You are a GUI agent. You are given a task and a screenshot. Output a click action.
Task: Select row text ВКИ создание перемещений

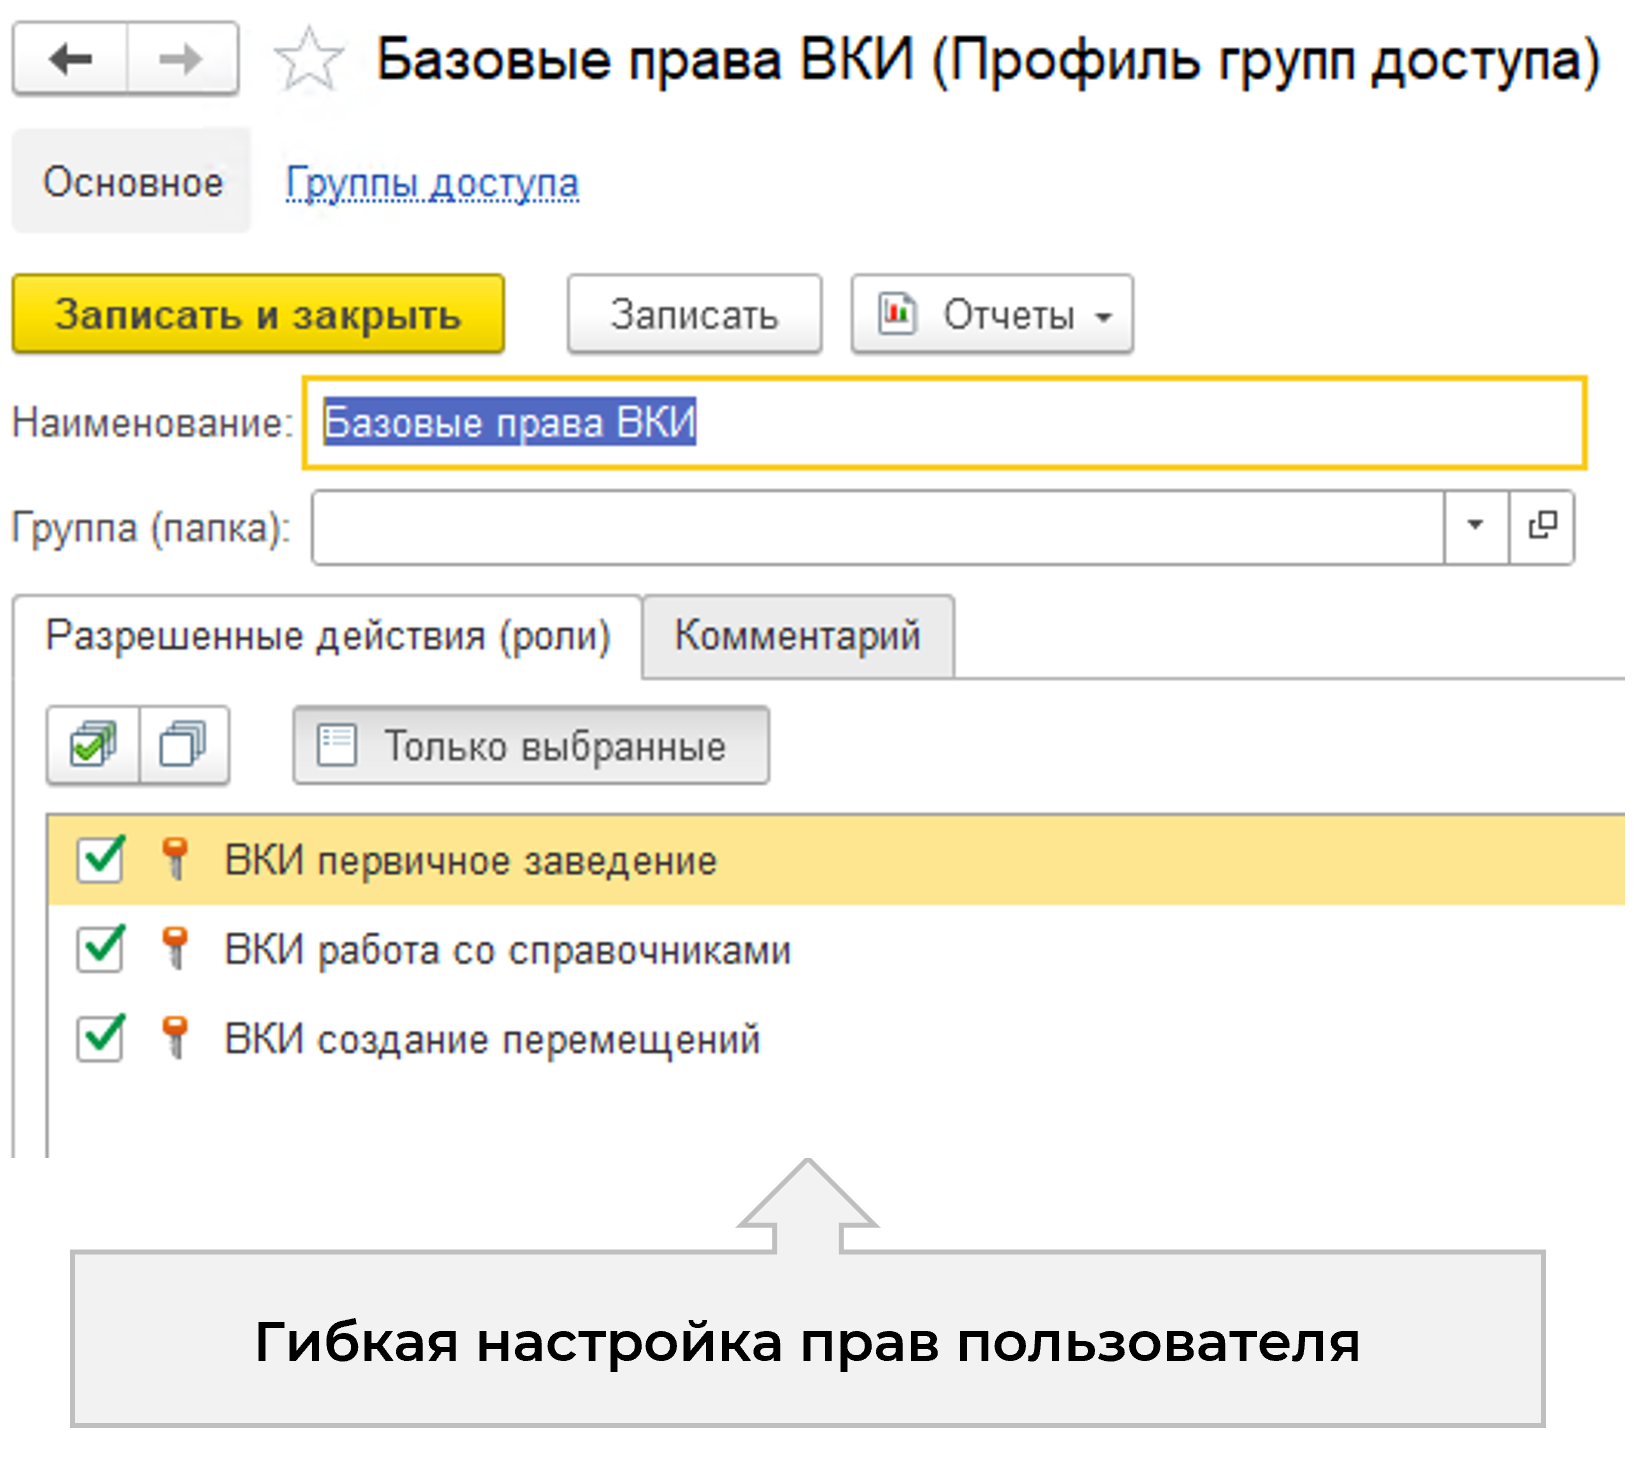tap(493, 1038)
